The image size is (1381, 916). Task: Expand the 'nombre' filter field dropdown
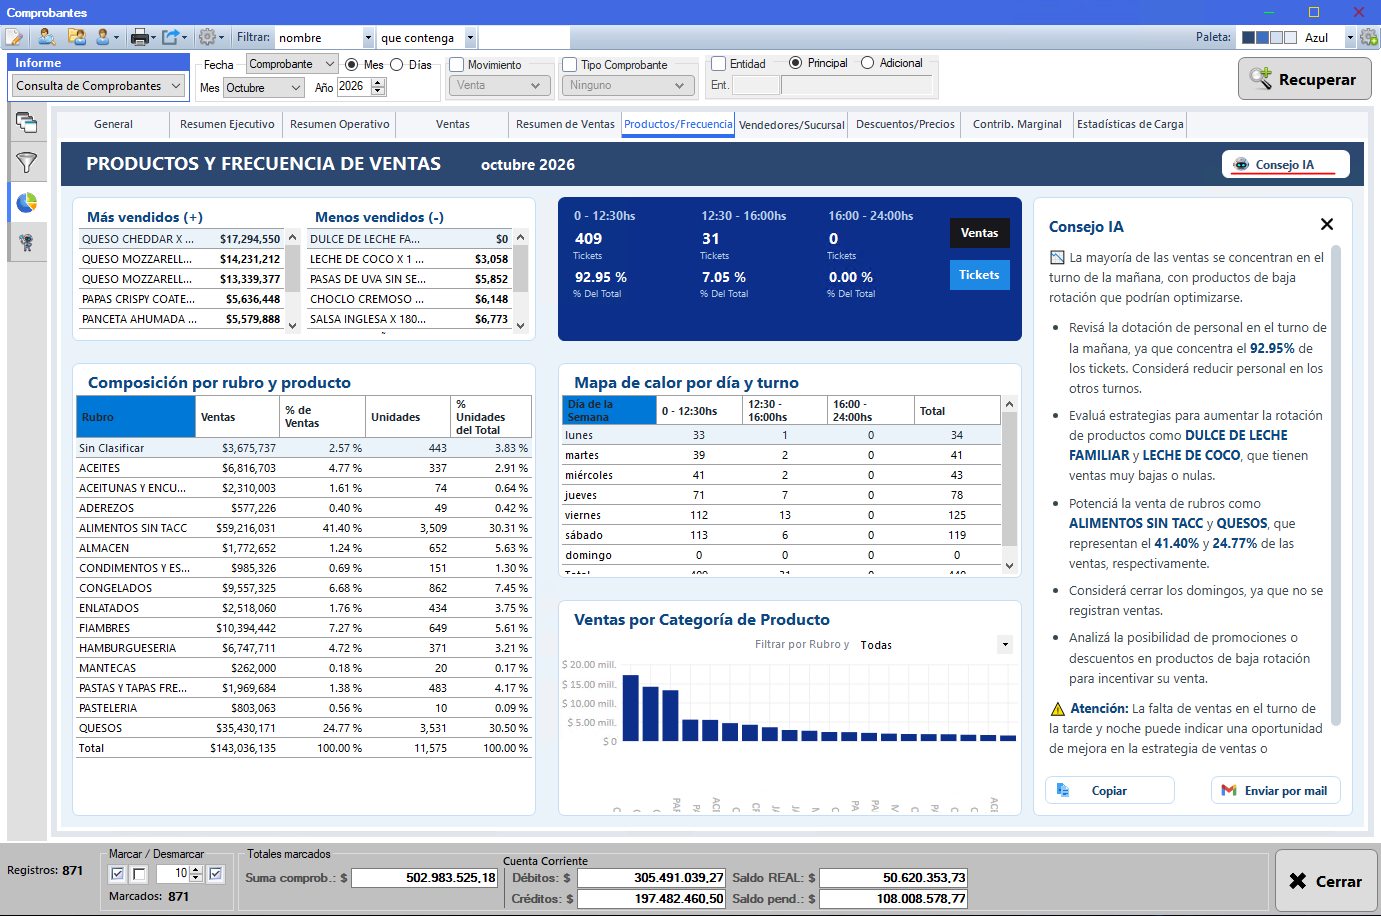coord(368,38)
